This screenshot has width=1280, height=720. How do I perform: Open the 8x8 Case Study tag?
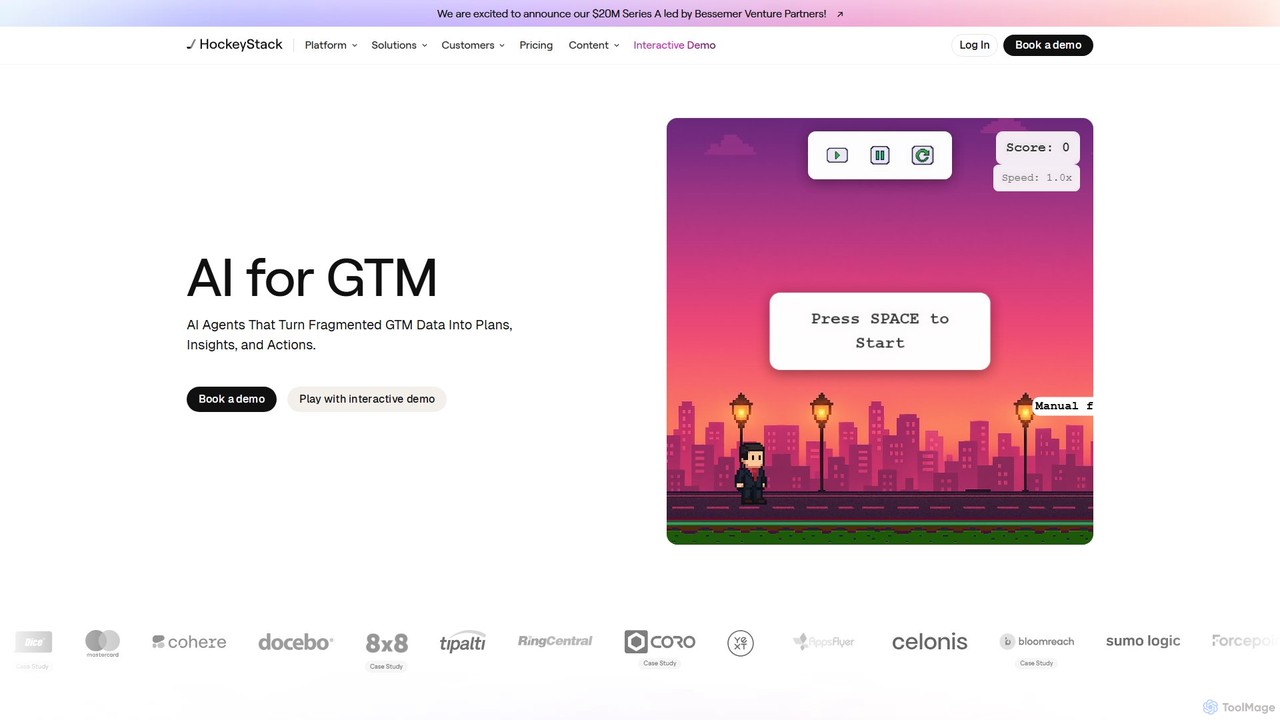coord(386,666)
